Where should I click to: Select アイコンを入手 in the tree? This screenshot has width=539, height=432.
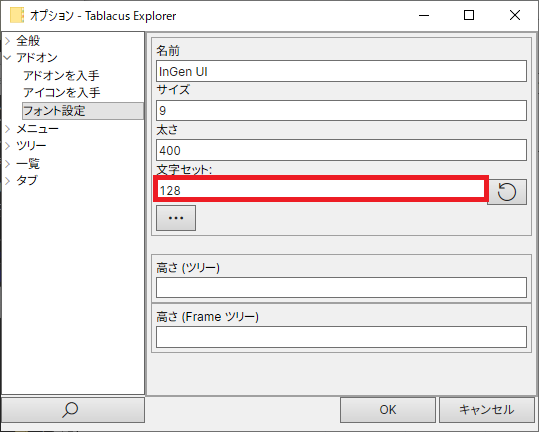pos(62,92)
